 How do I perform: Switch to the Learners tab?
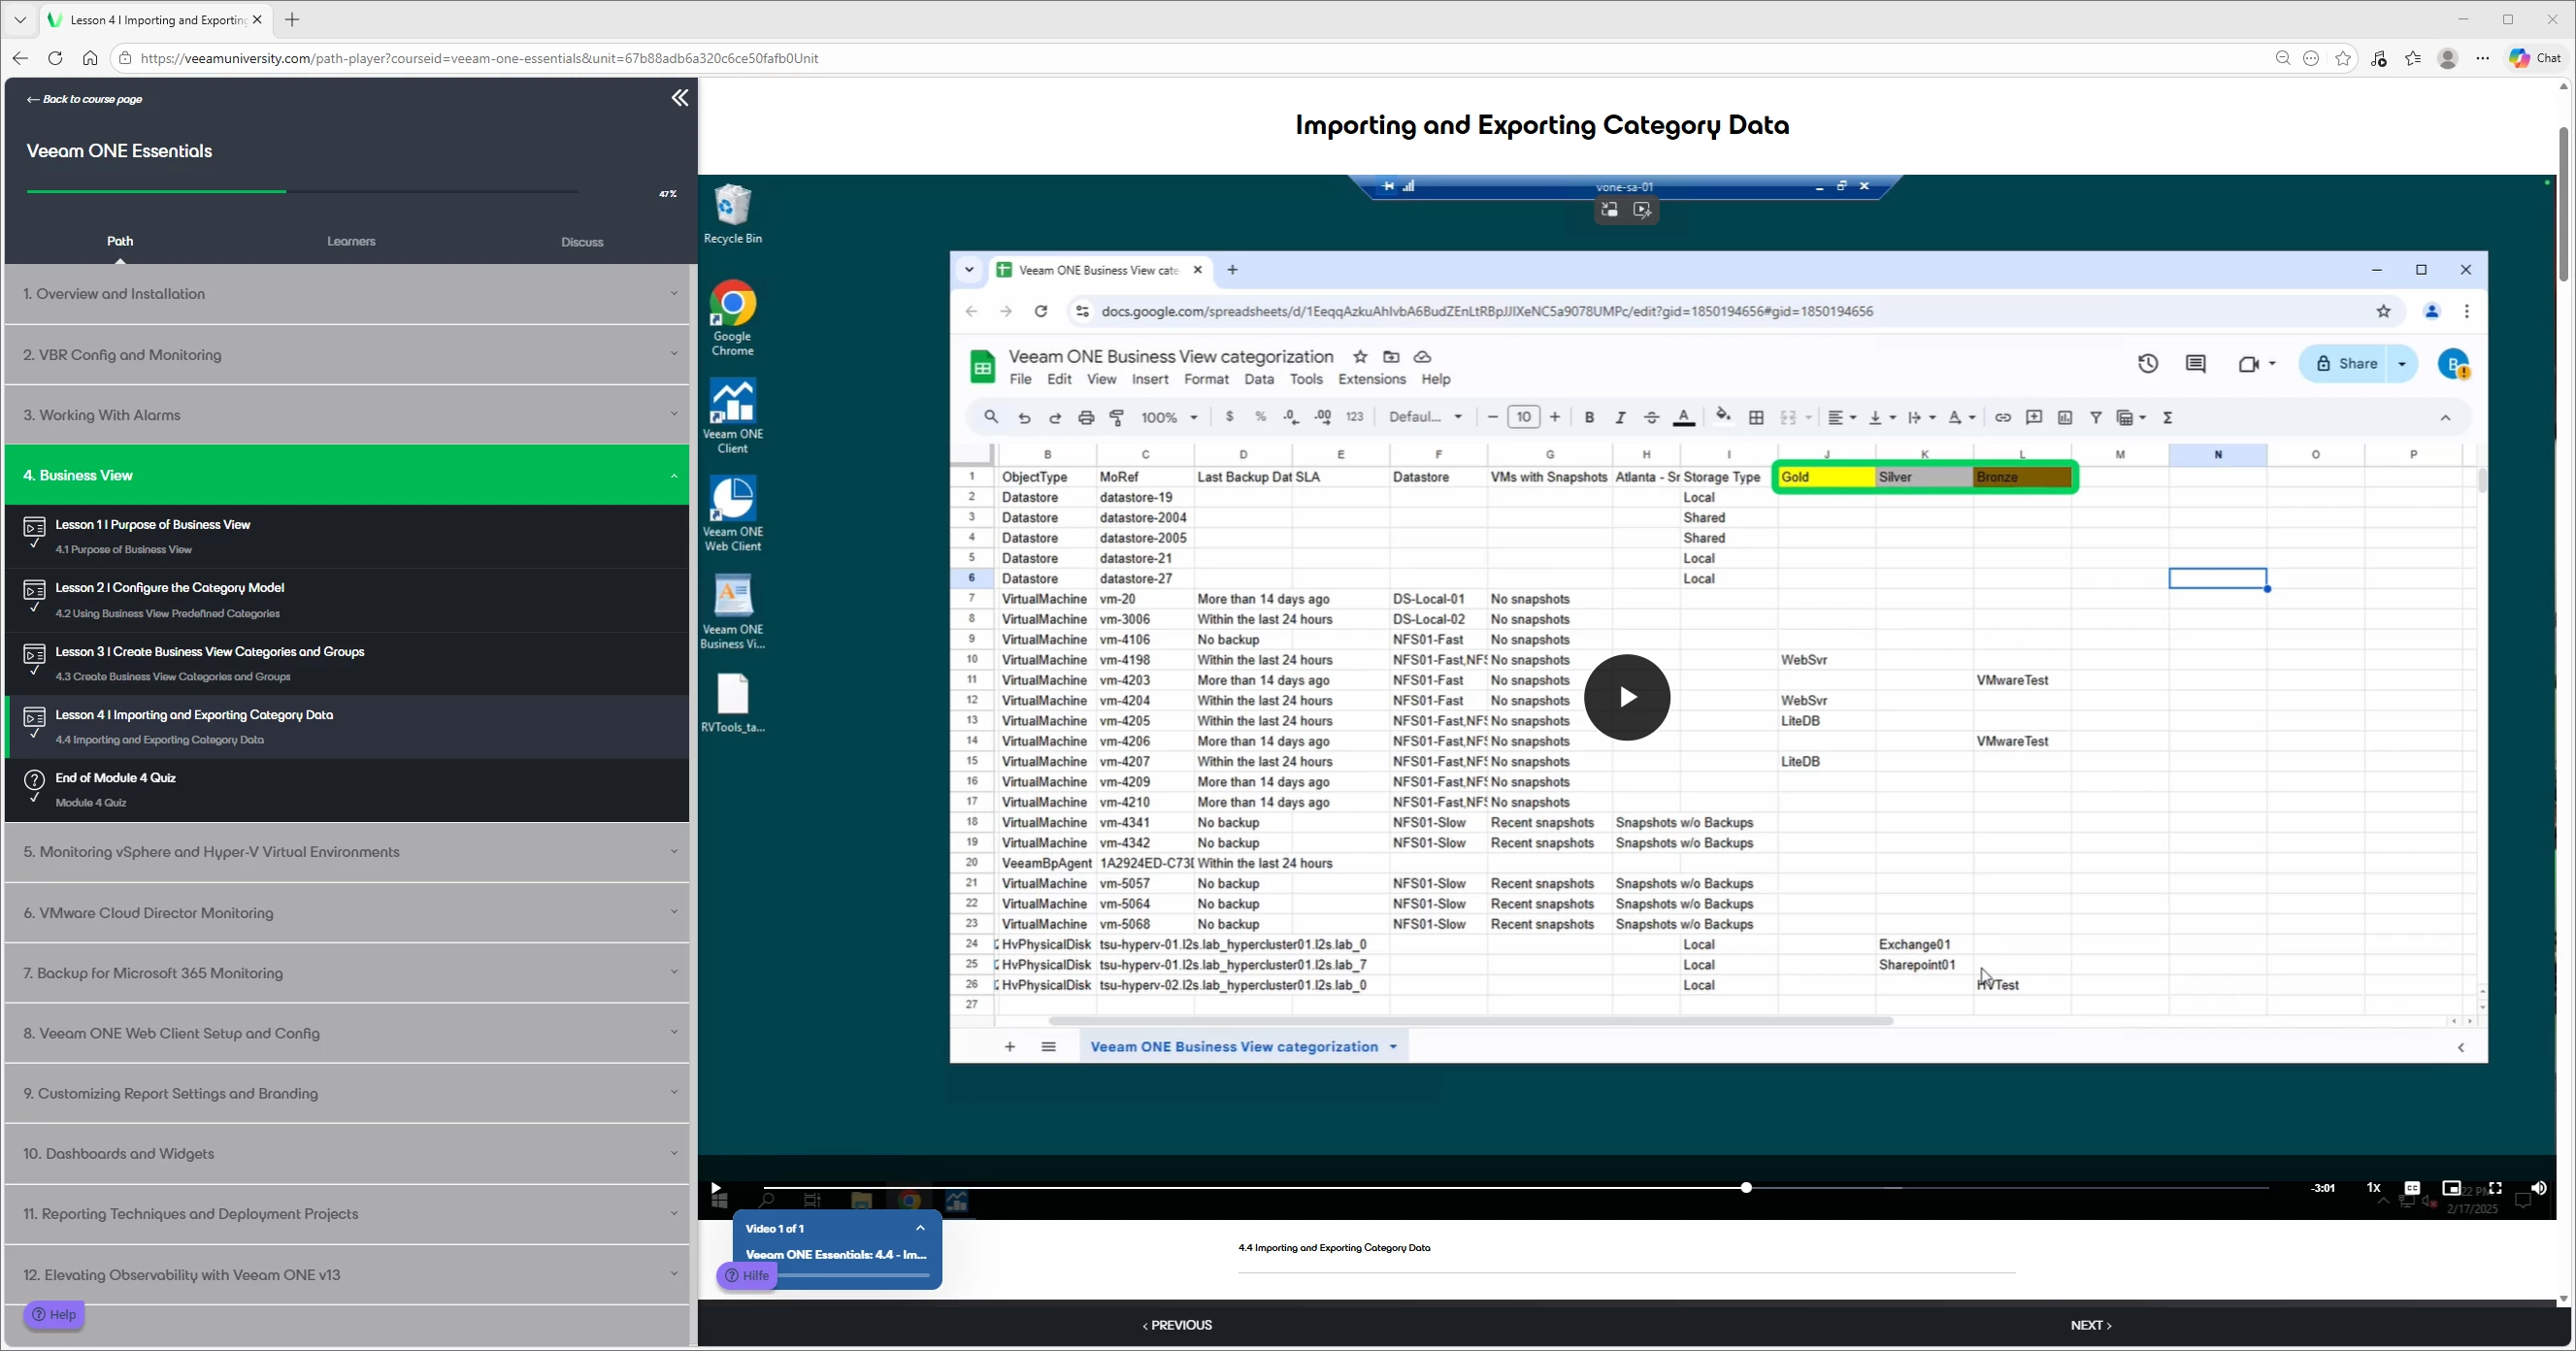tap(351, 241)
